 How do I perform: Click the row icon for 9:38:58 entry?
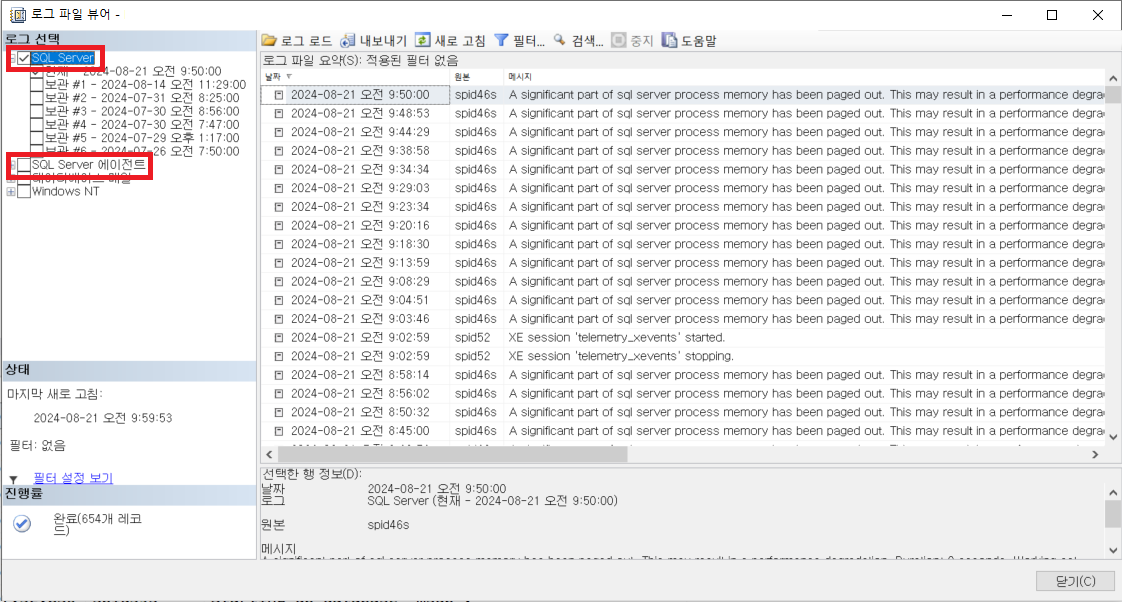(279, 150)
